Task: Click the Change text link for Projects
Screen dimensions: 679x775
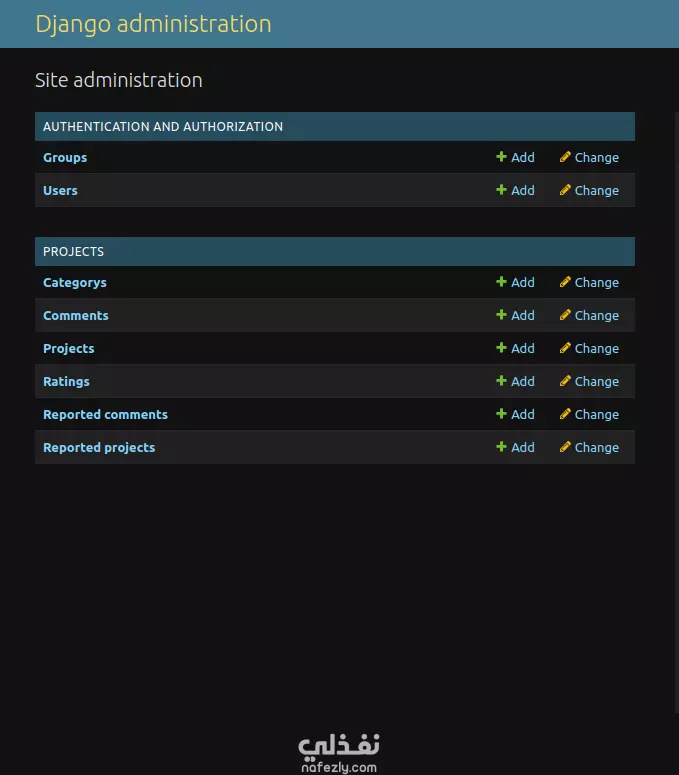Action: [596, 349]
